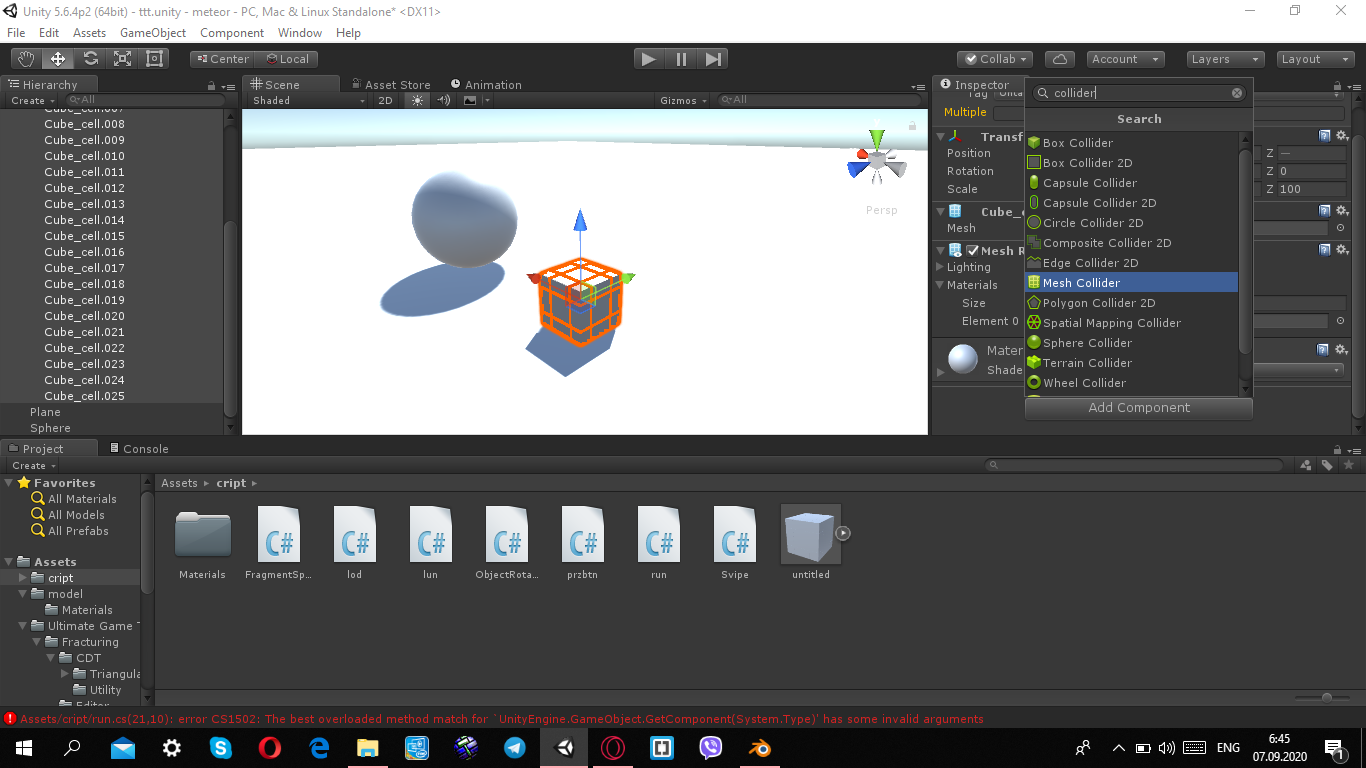Open Cloud services panel icon
Viewport: 1366px width, 768px height.
(x=1060, y=59)
